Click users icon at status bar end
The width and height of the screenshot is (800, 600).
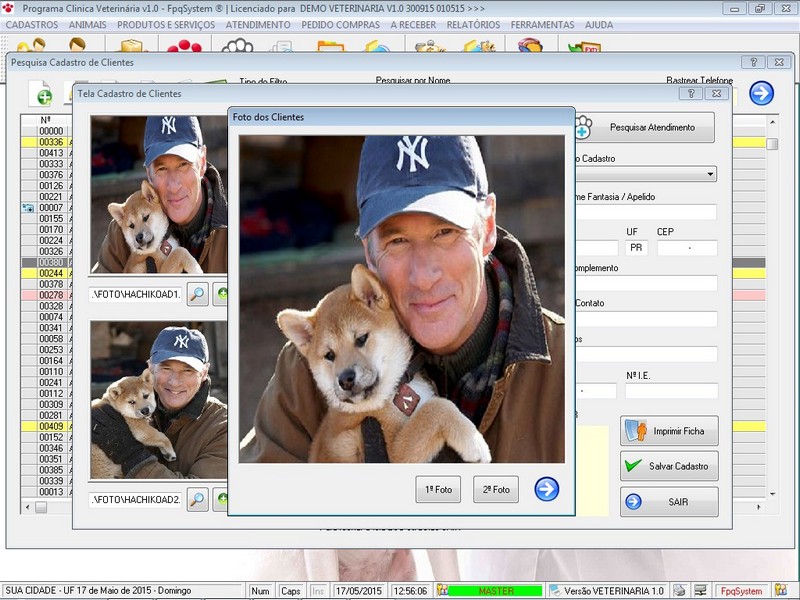pyautogui.click(x=781, y=590)
